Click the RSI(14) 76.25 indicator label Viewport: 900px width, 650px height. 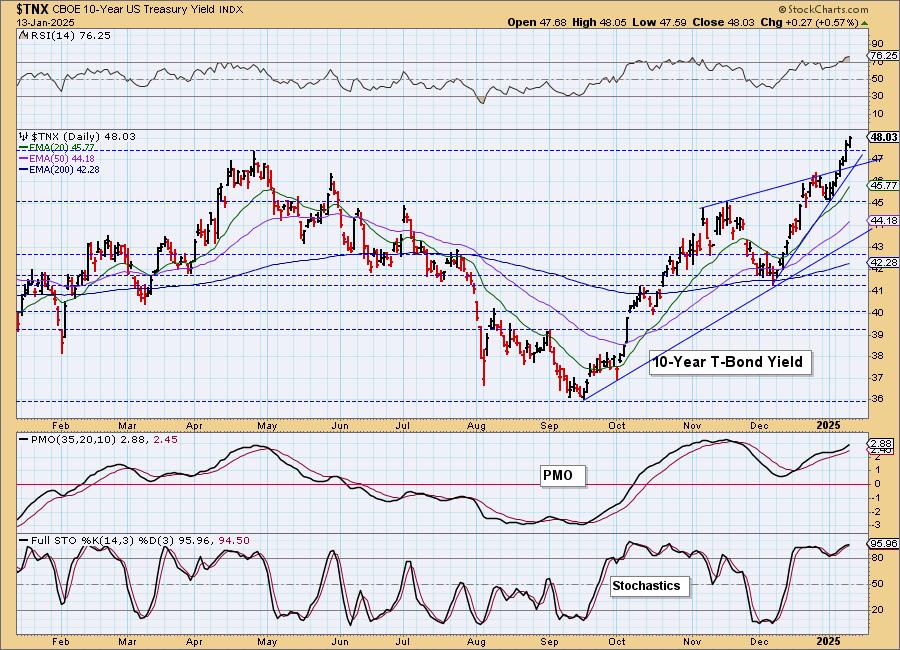tap(69, 35)
